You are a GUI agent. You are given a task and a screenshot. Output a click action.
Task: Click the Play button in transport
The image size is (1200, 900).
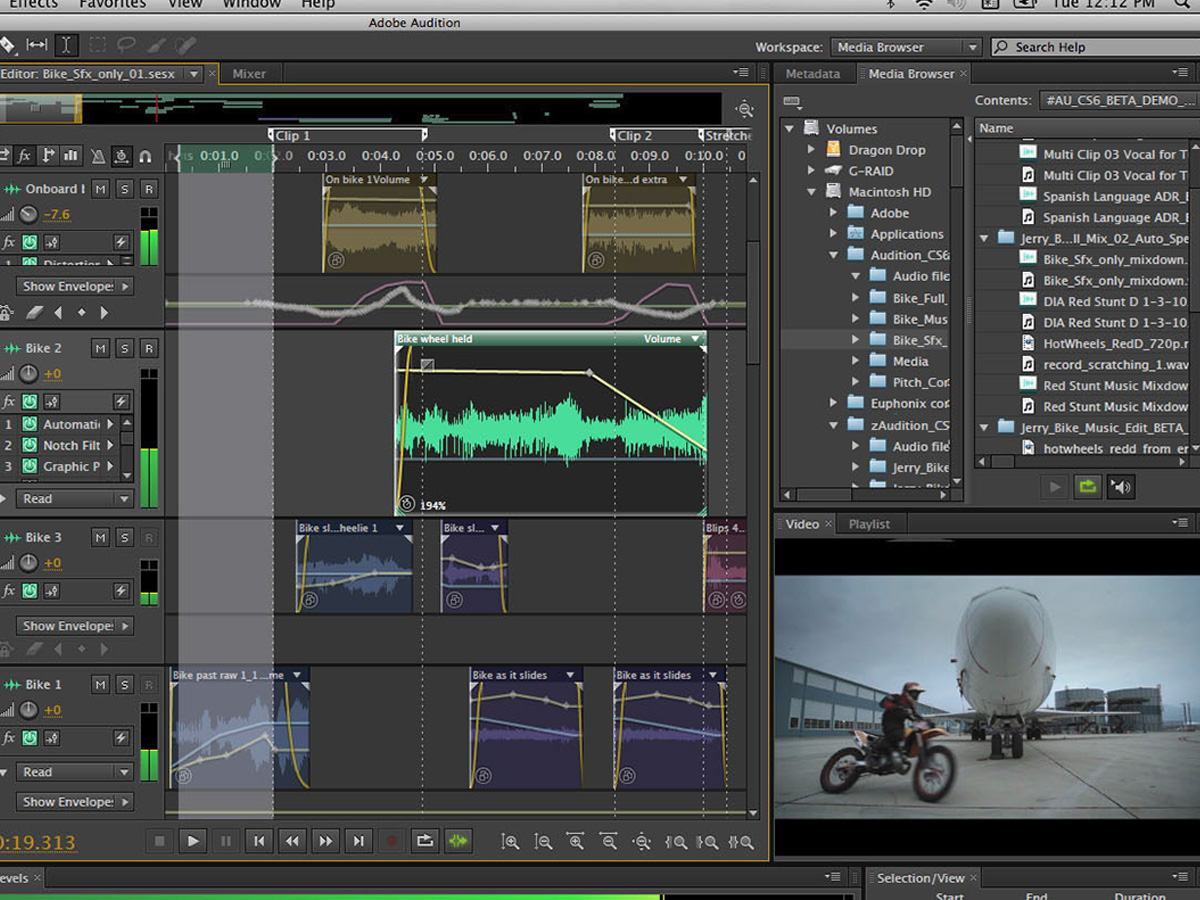[193, 841]
